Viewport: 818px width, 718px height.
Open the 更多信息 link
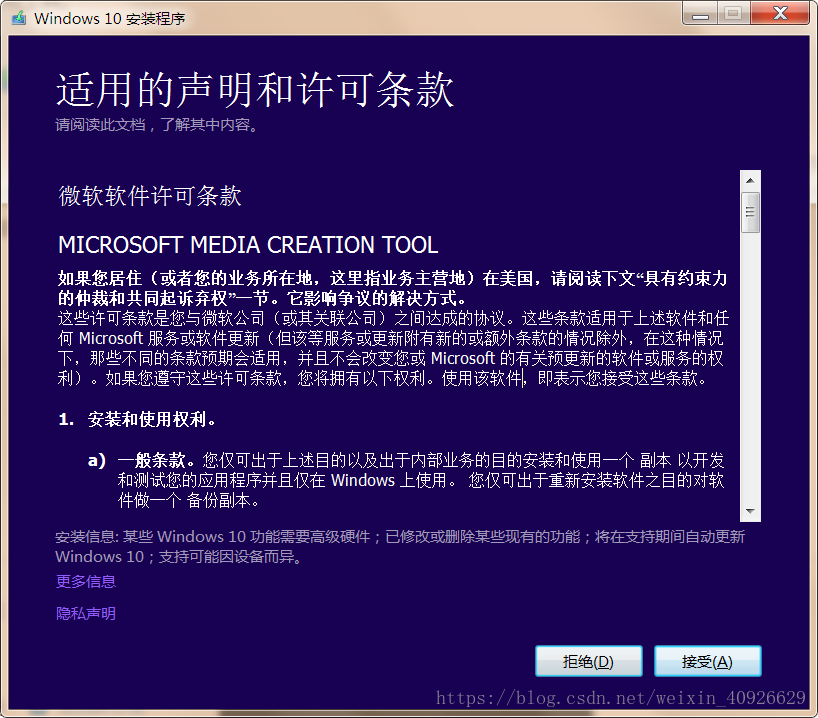pos(86,581)
